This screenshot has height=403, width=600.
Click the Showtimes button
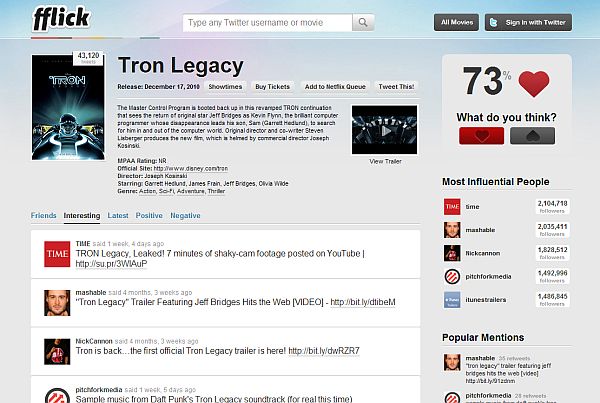225,87
